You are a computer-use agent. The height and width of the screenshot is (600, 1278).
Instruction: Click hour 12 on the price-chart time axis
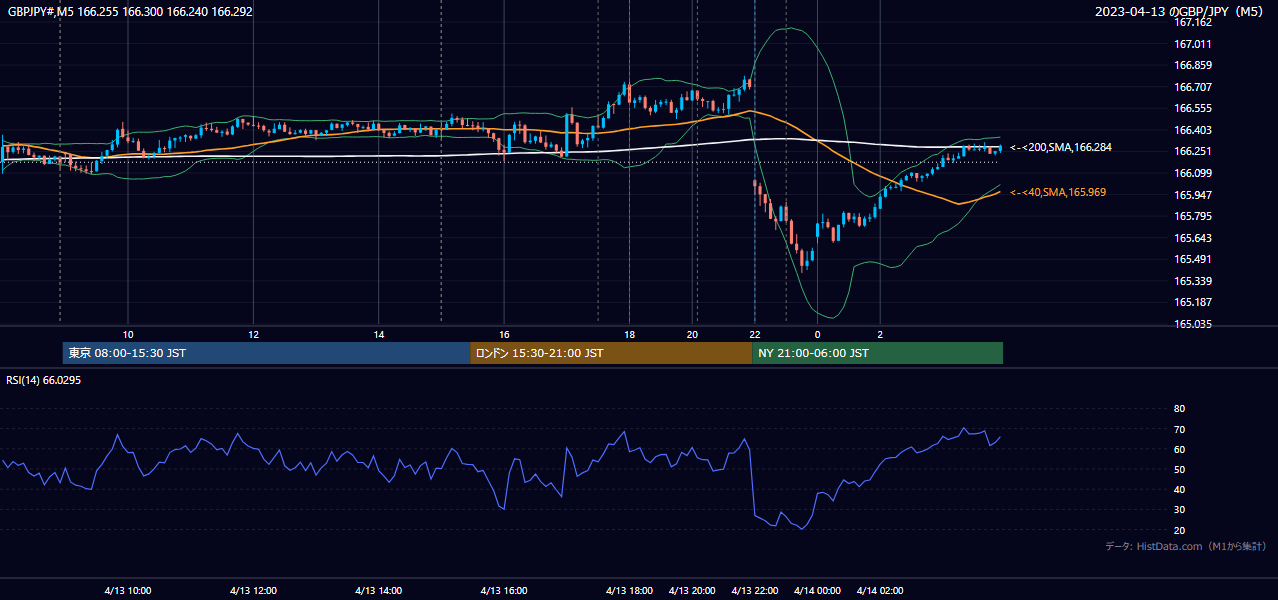[253, 334]
